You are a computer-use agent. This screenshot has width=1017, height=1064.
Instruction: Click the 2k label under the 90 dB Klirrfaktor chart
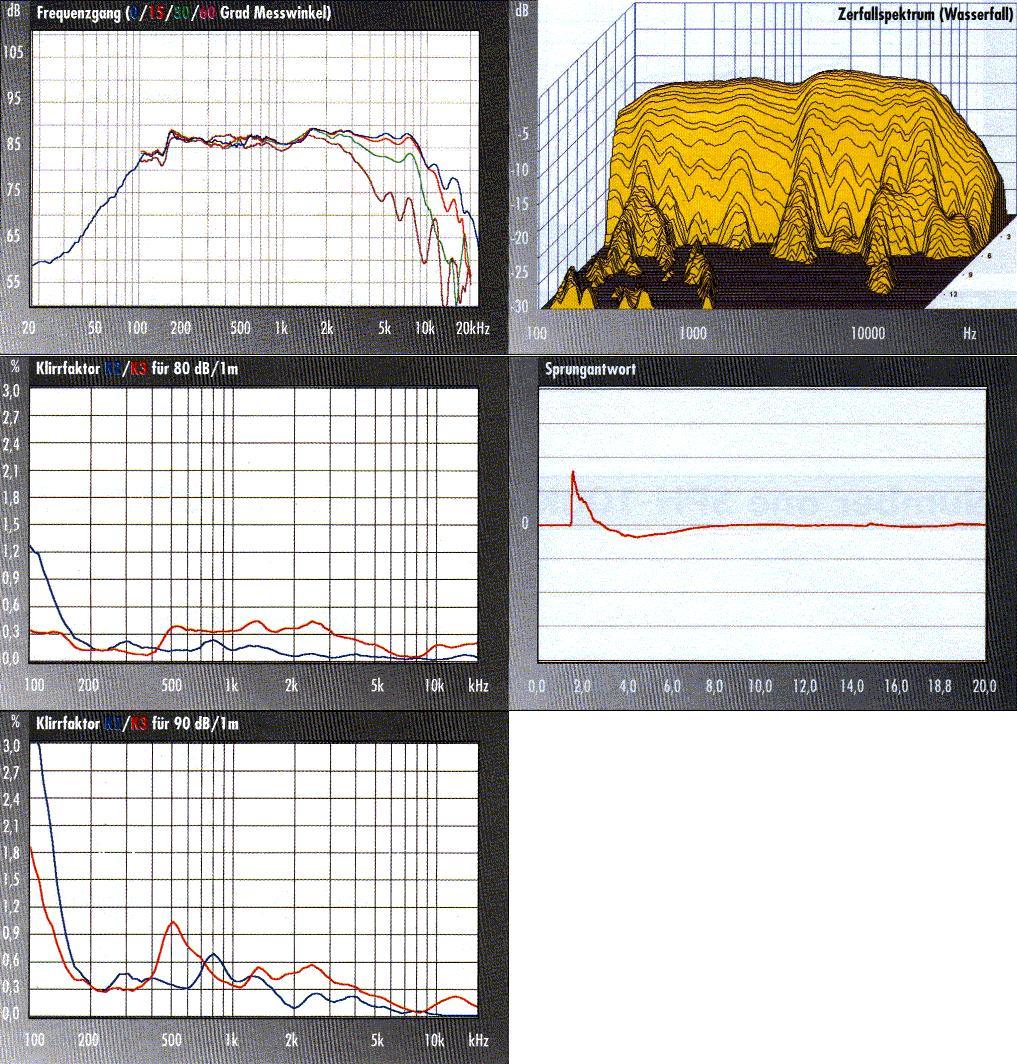tap(292, 1040)
